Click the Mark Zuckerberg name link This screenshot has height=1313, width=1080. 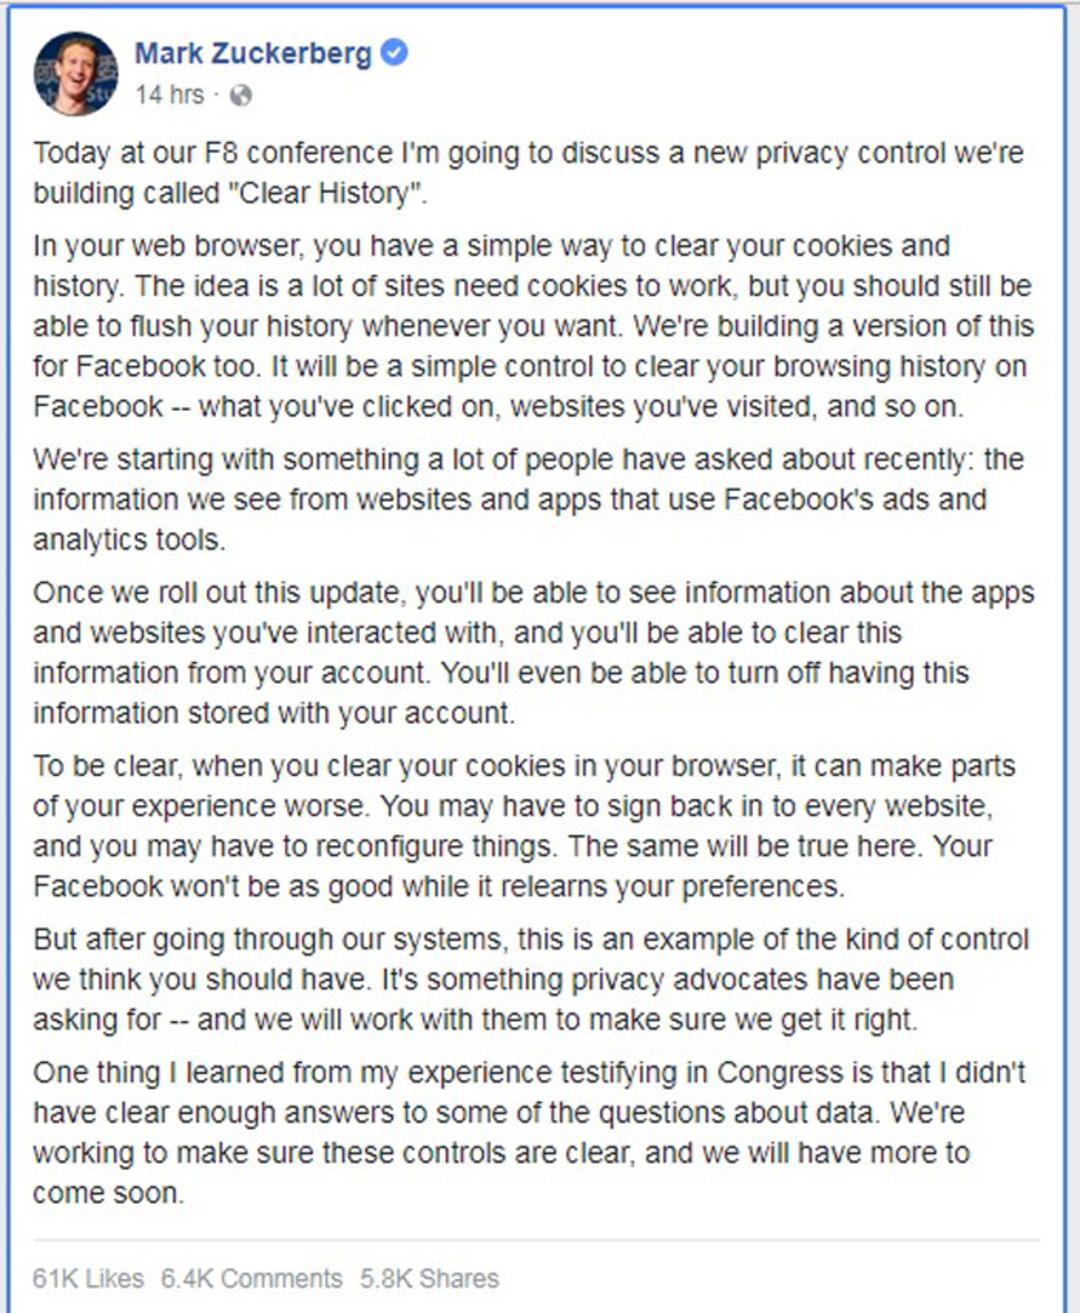pyautogui.click(x=253, y=53)
